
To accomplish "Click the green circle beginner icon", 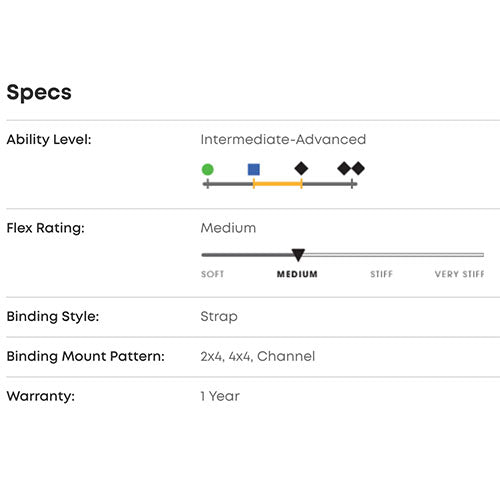I will point(208,169).
